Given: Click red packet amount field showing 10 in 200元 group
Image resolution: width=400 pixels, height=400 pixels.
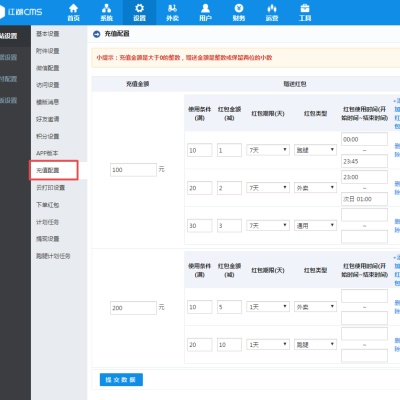Looking at the screenshot, I should coord(229,345).
